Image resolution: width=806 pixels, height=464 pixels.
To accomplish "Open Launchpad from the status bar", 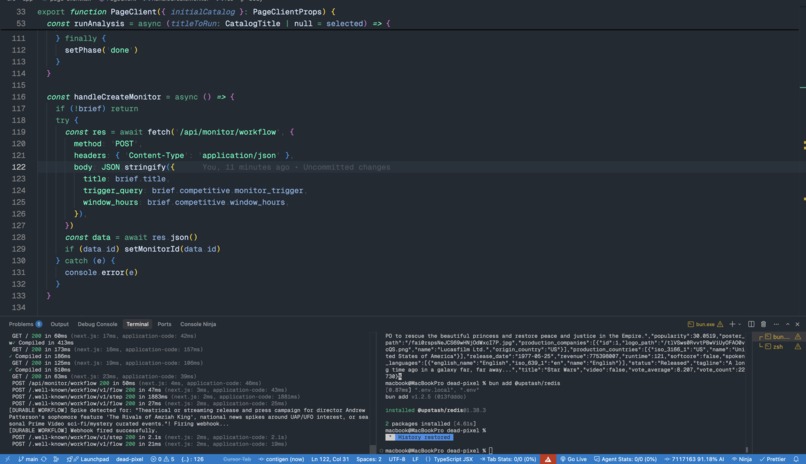I will click(90, 459).
